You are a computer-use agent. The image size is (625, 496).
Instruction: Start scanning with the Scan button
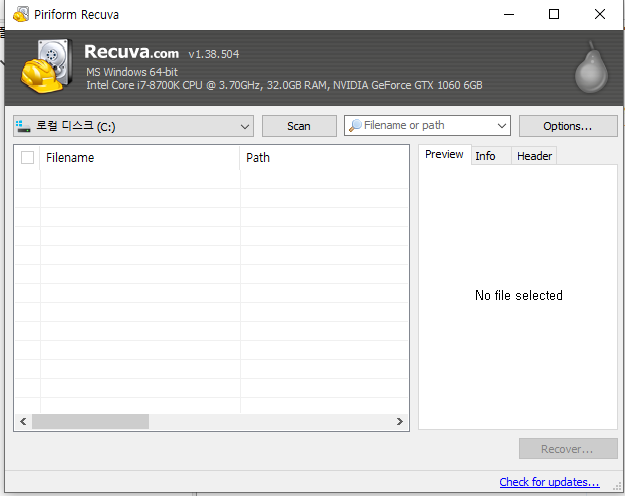click(x=299, y=126)
